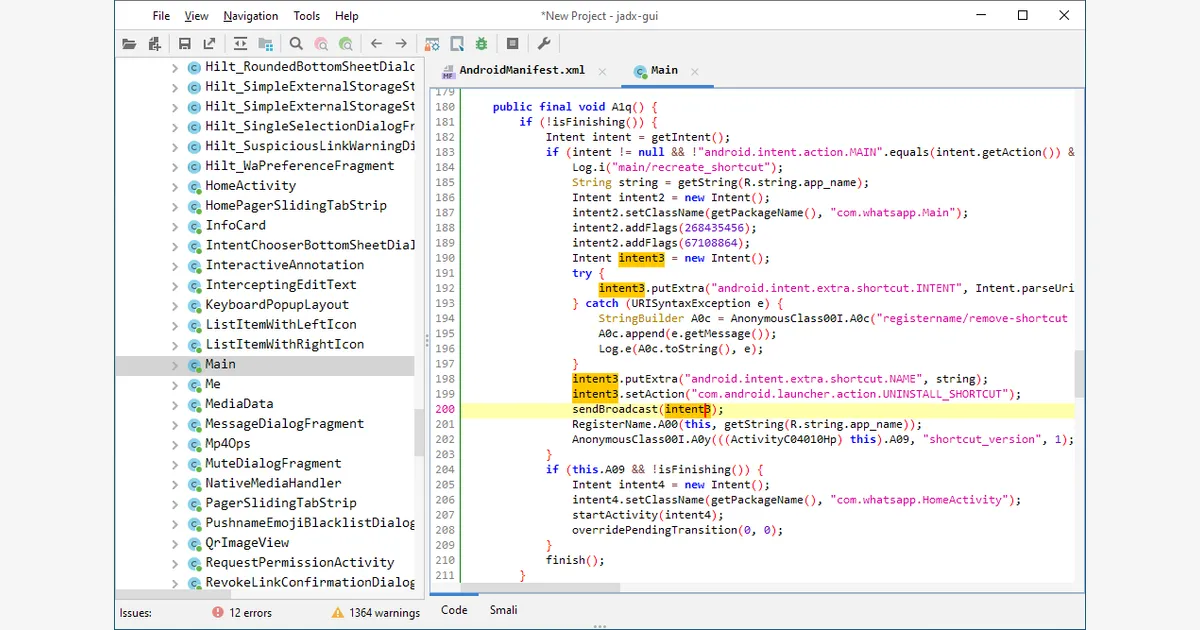This screenshot has height=630, width=1200.
Task: Click the 12 errors status indicator
Action: 241,612
